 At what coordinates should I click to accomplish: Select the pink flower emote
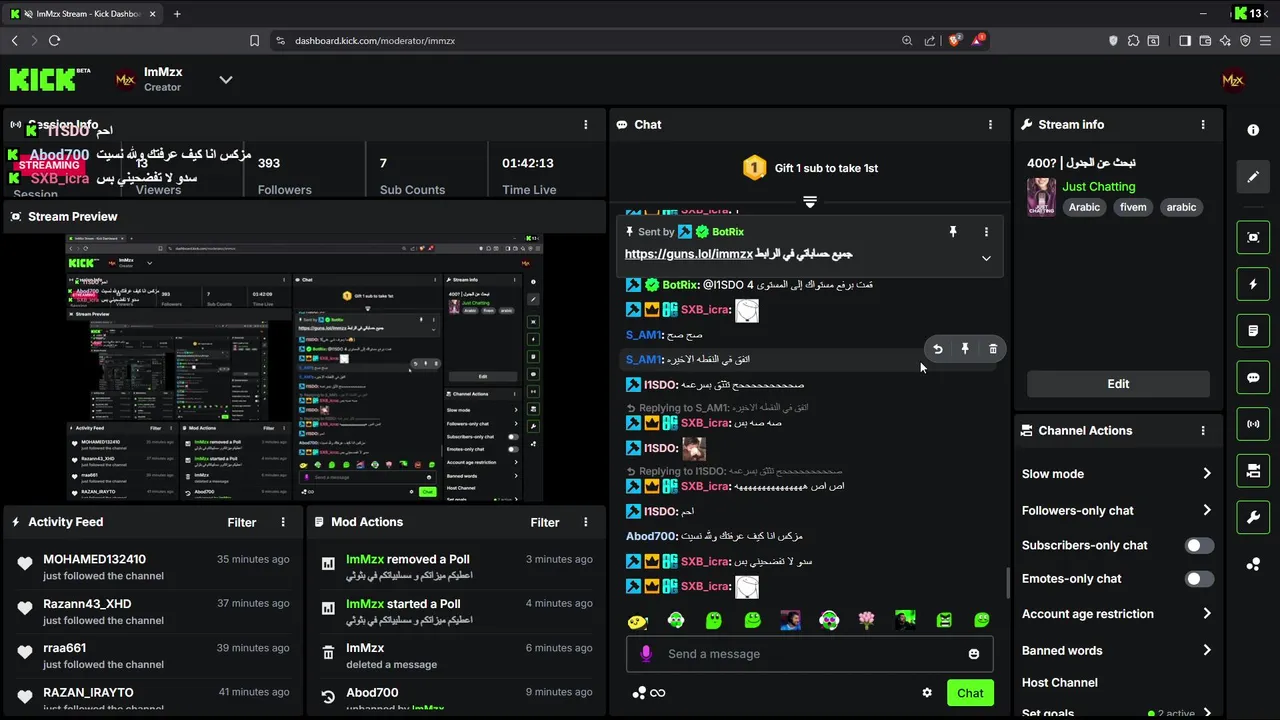tap(867, 621)
